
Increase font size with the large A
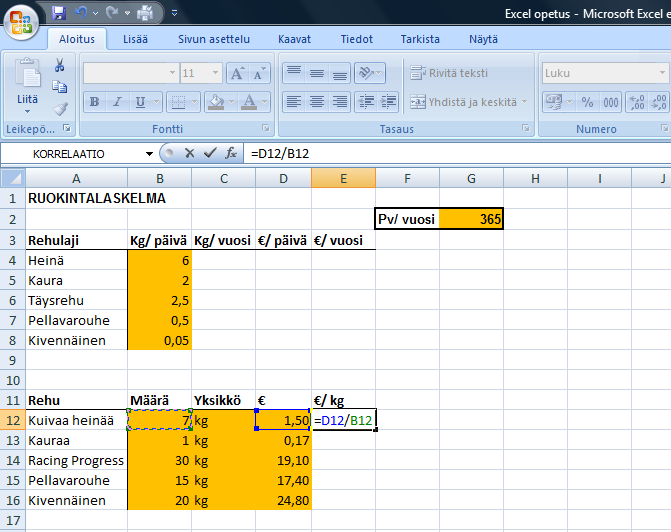tap(238, 73)
